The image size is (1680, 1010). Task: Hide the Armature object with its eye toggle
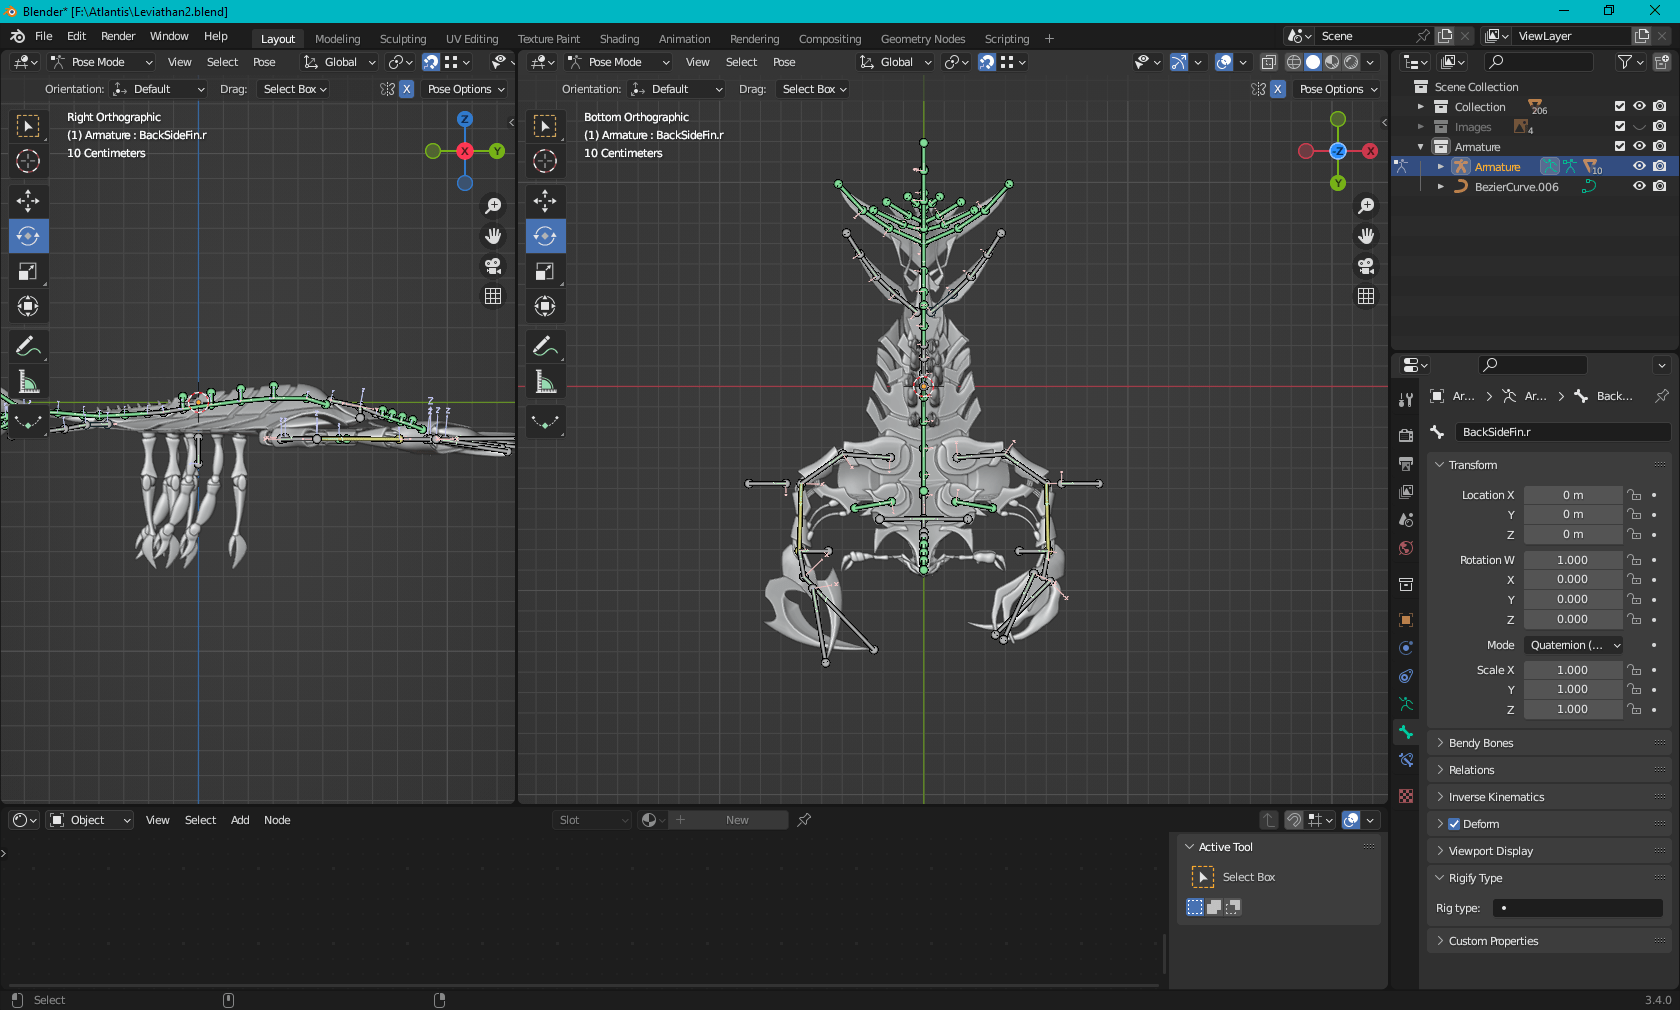pos(1638,167)
